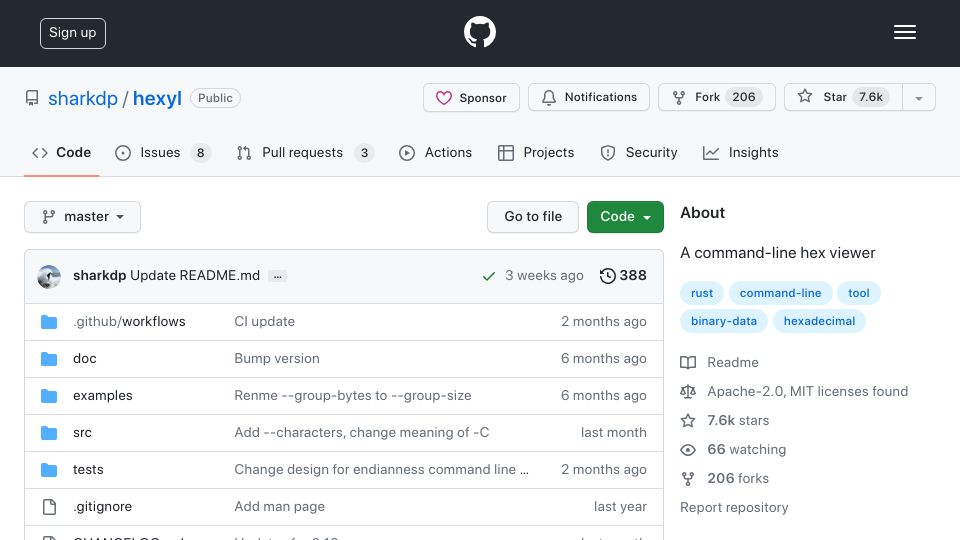Select the rust topic tag
Viewport: 960px width, 540px height.
(702, 293)
